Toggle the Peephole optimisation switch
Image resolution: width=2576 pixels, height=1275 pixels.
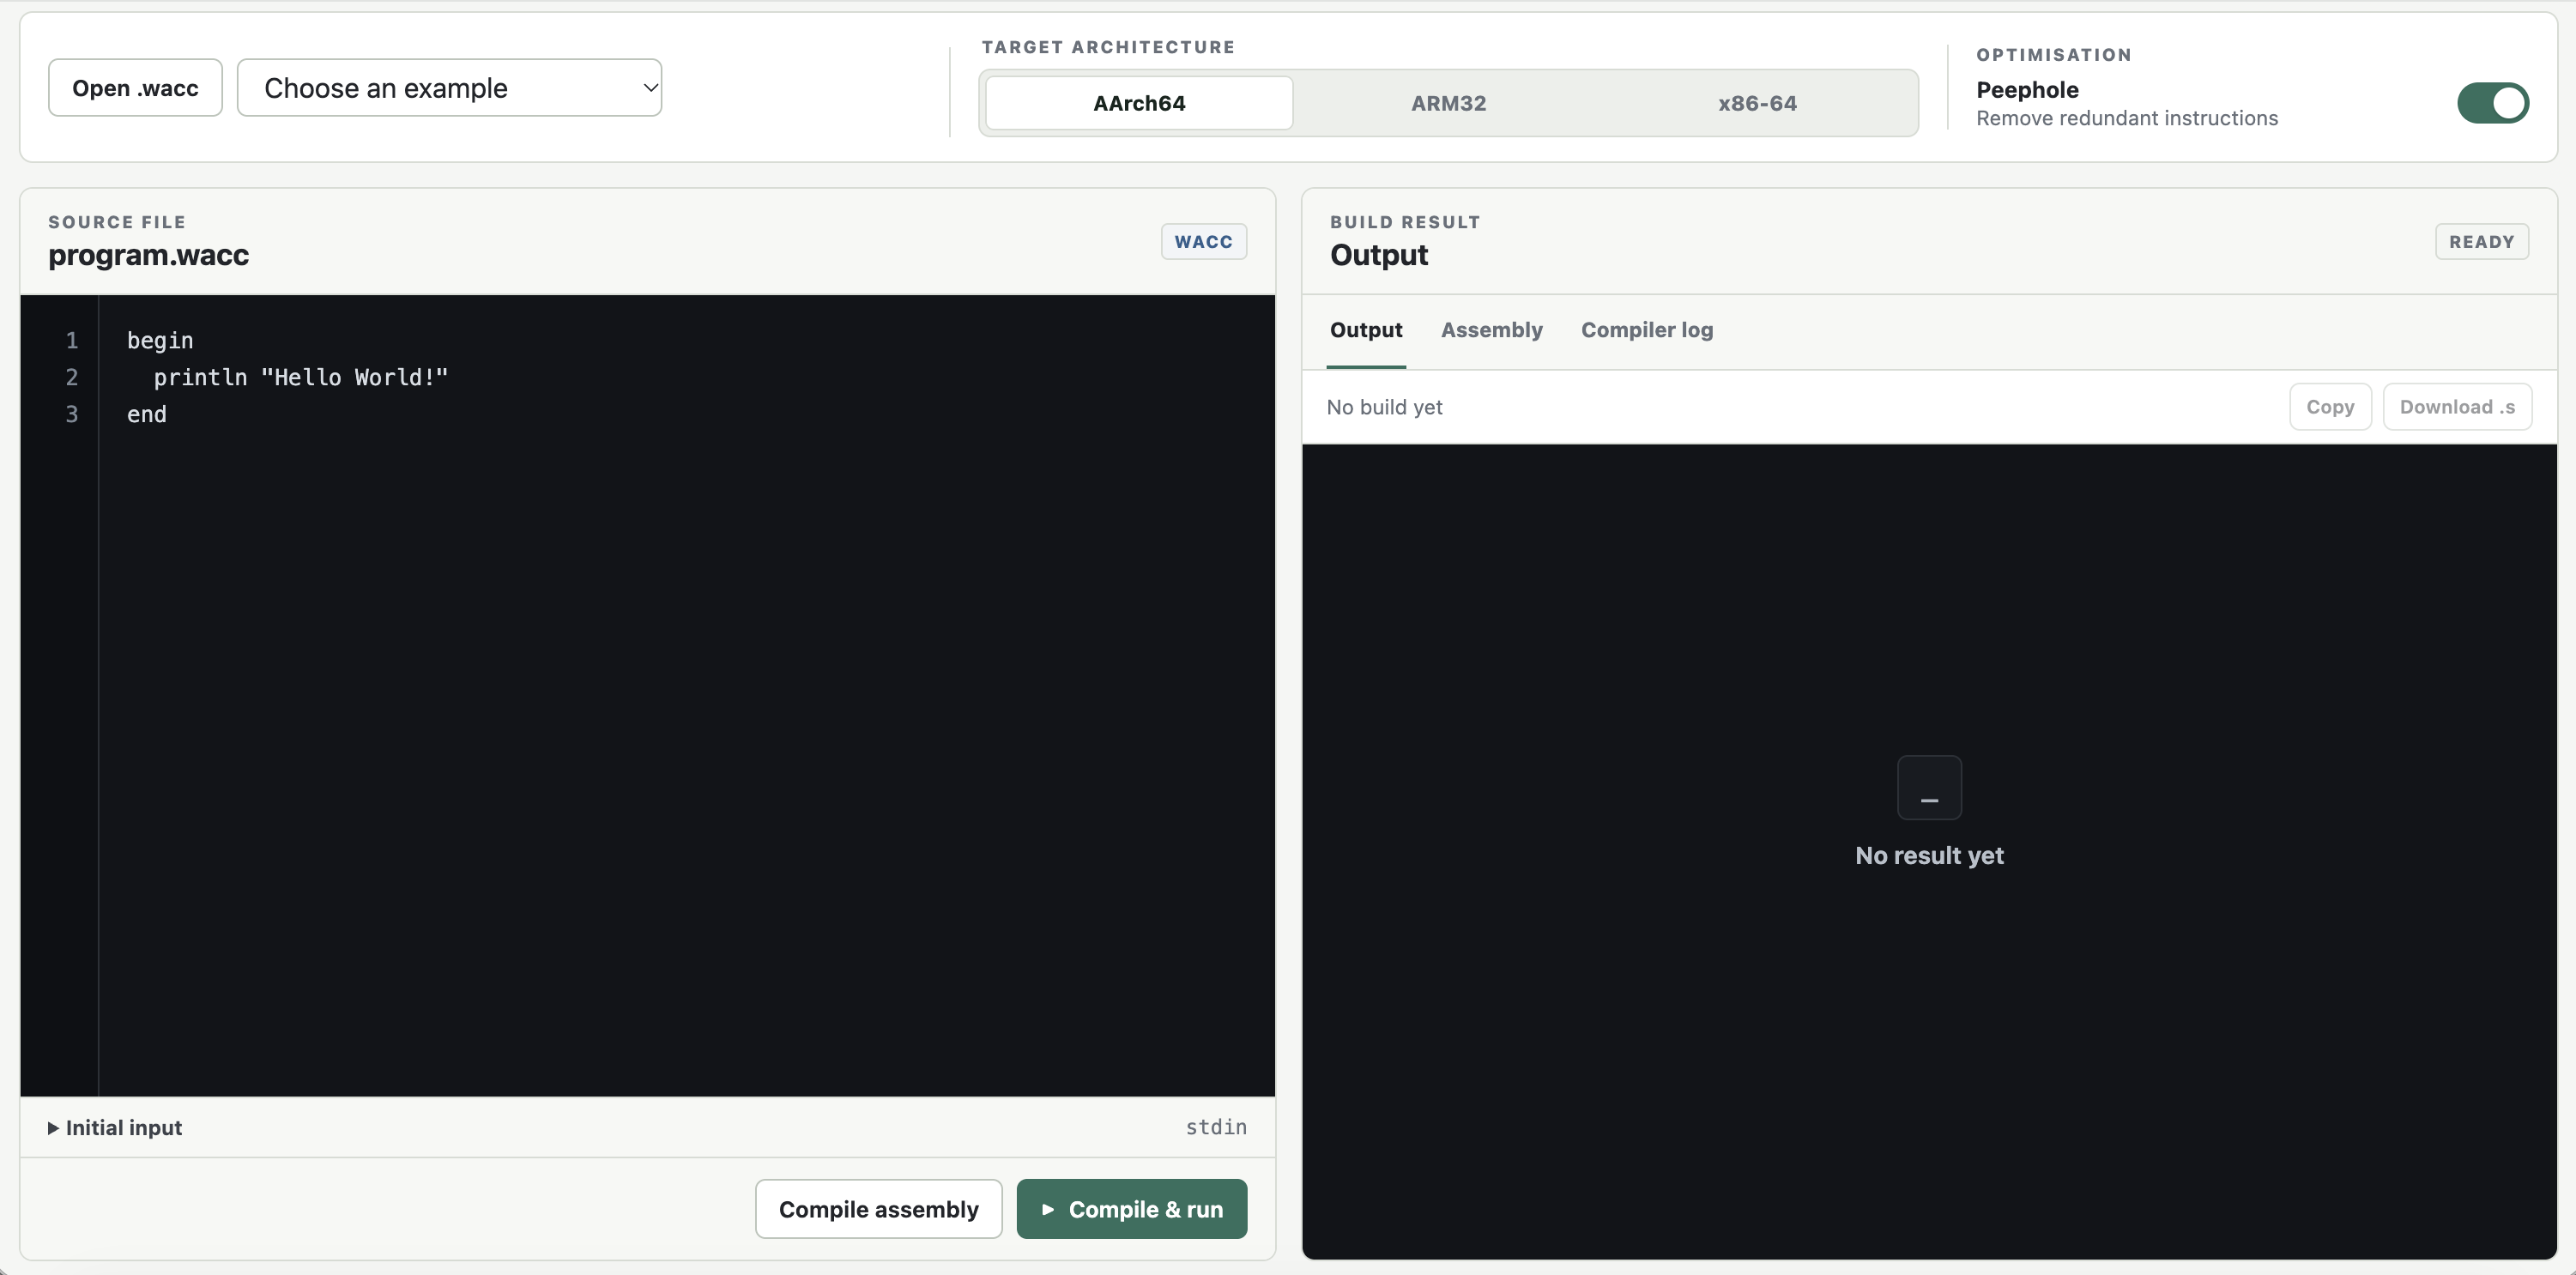click(2492, 103)
